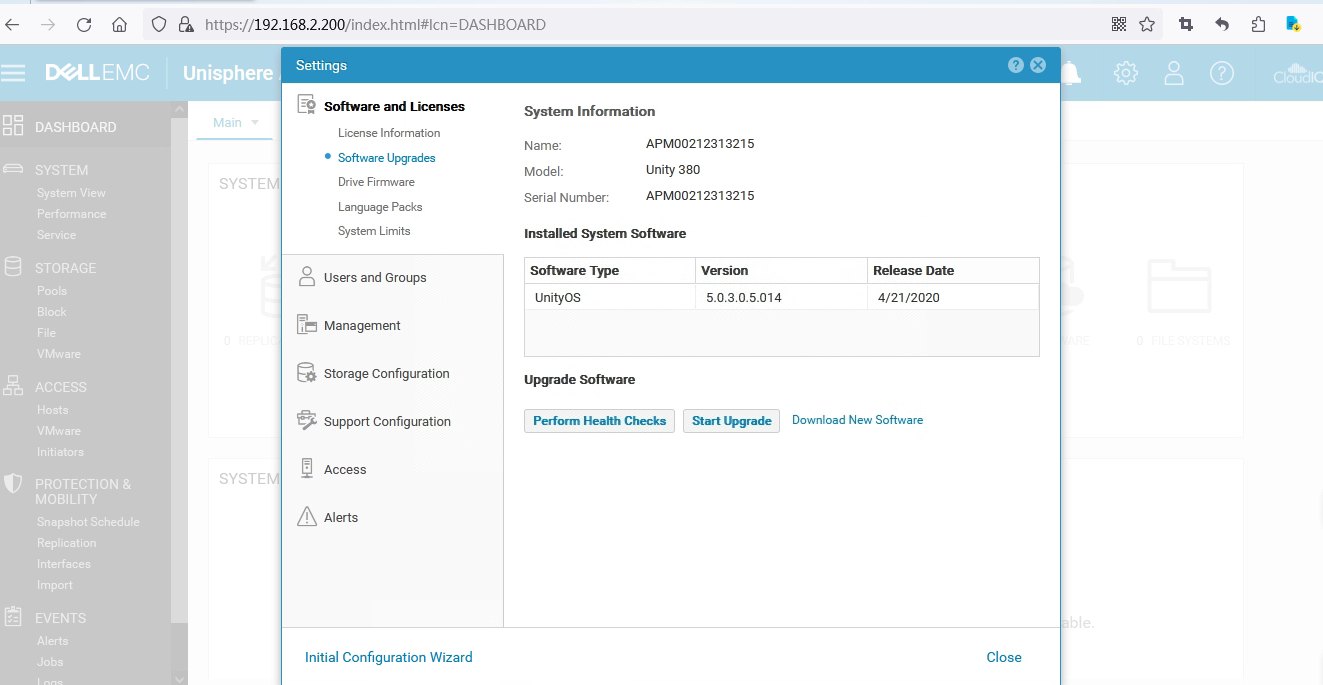Close the Settings dialog with X icon

1038,65
